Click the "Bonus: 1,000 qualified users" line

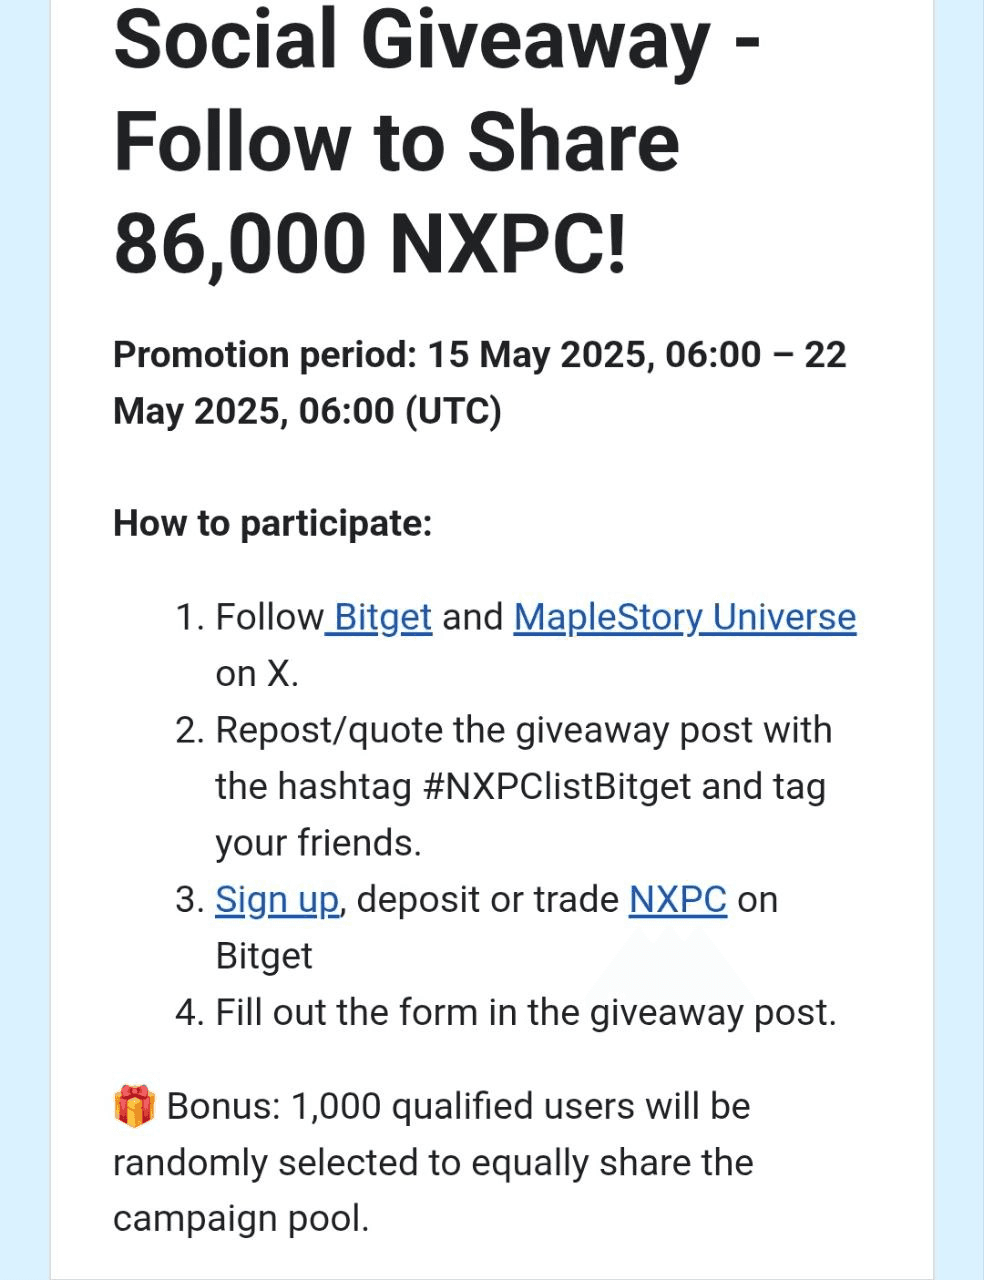click(458, 1107)
